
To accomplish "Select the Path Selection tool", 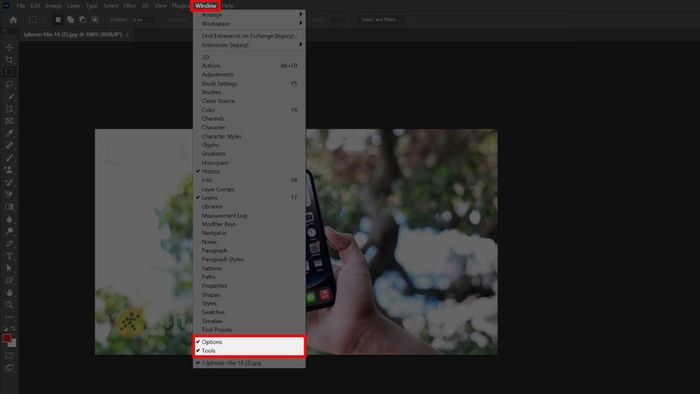I will (9, 268).
